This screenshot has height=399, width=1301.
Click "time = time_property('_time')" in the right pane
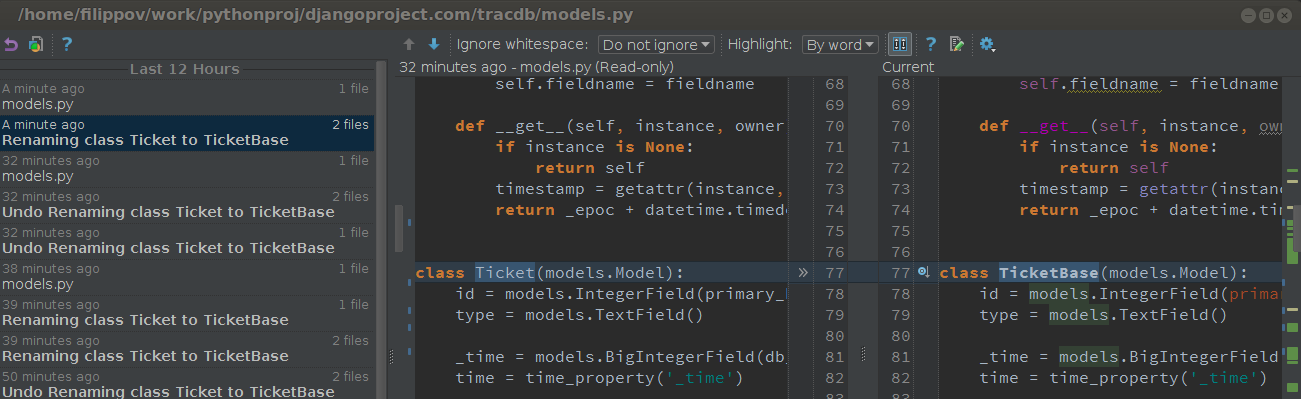click(x=1123, y=378)
